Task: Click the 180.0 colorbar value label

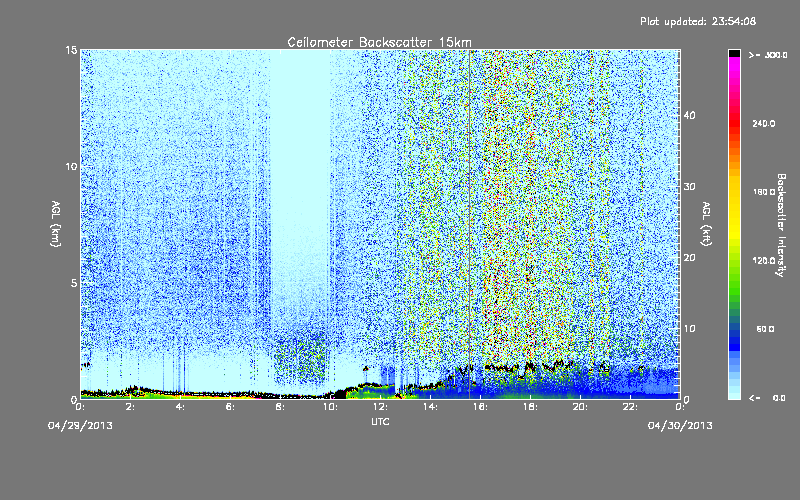Action: pos(764,192)
